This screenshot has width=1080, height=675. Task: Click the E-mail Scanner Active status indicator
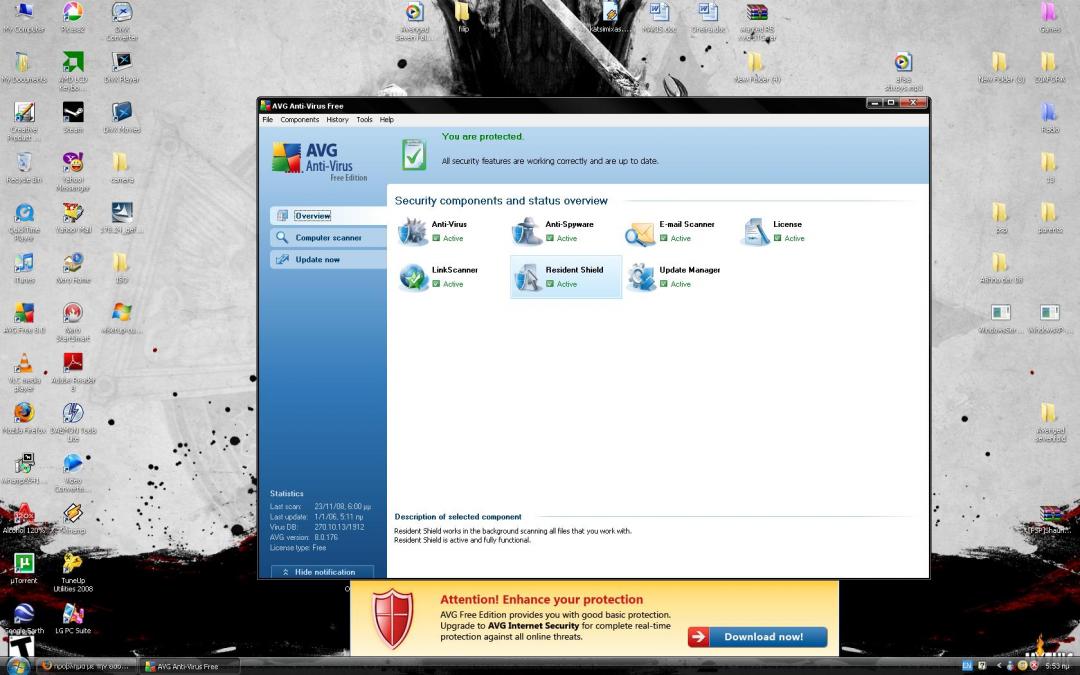tap(675, 238)
